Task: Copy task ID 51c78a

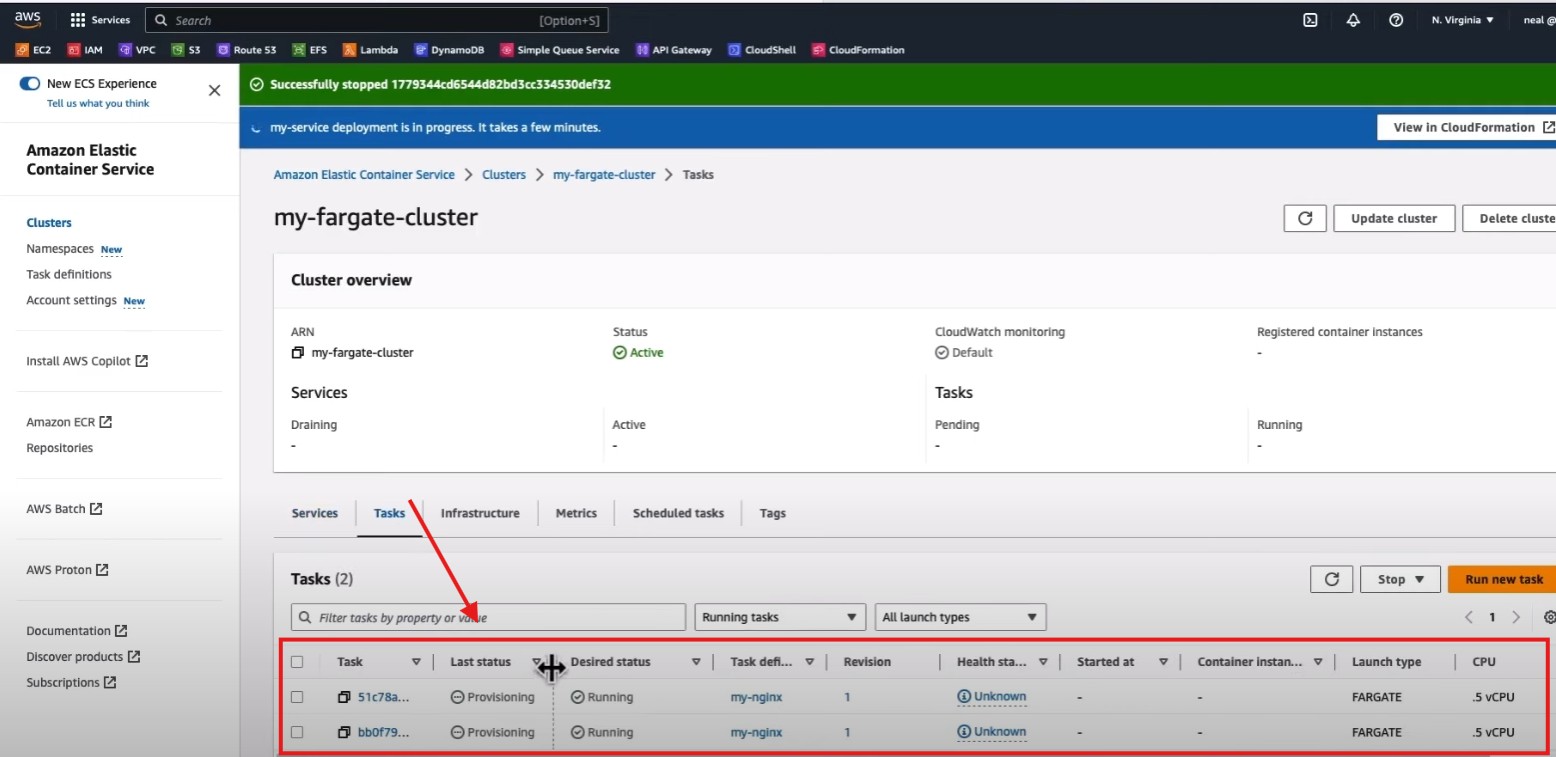Action: pos(344,697)
